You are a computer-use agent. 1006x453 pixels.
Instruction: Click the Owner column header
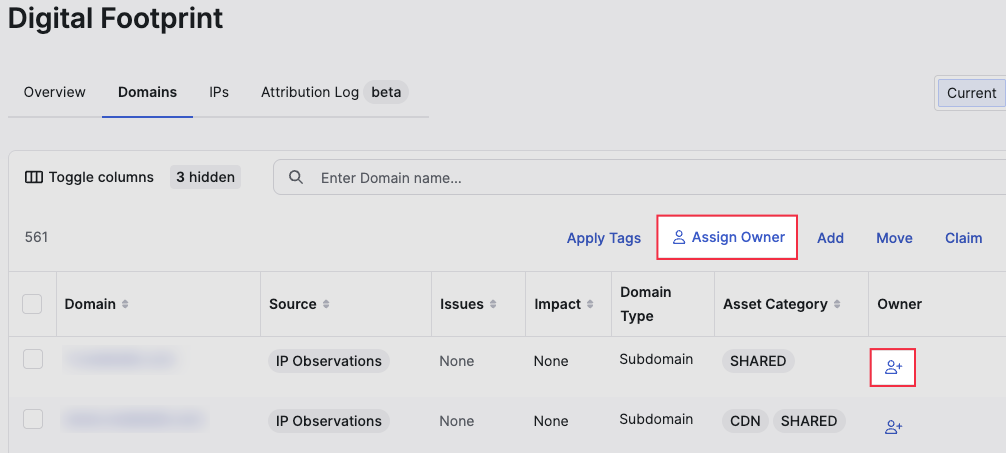(899, 304)
